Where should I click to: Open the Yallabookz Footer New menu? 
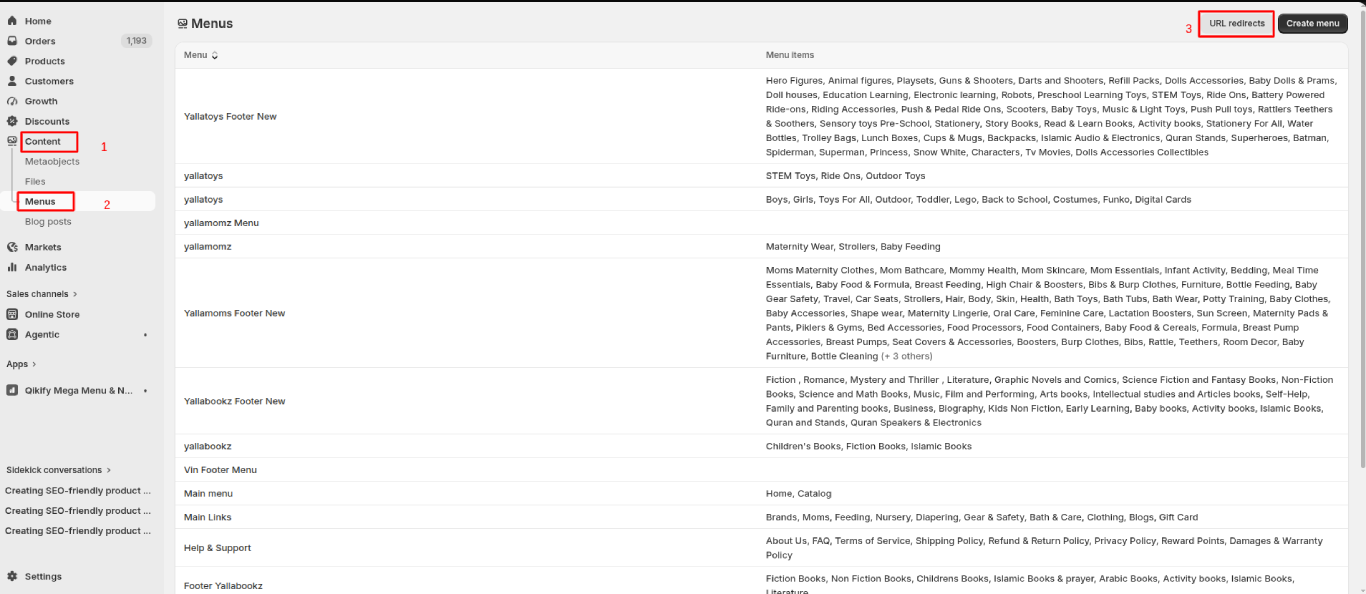coord(234,401)
